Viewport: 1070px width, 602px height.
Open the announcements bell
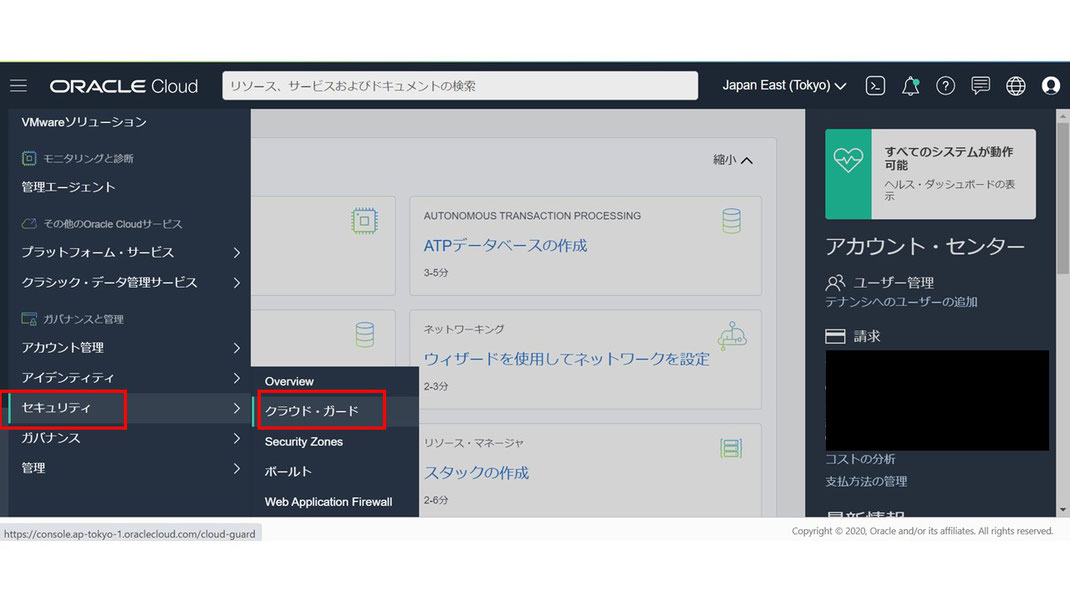tap(910, 86)
